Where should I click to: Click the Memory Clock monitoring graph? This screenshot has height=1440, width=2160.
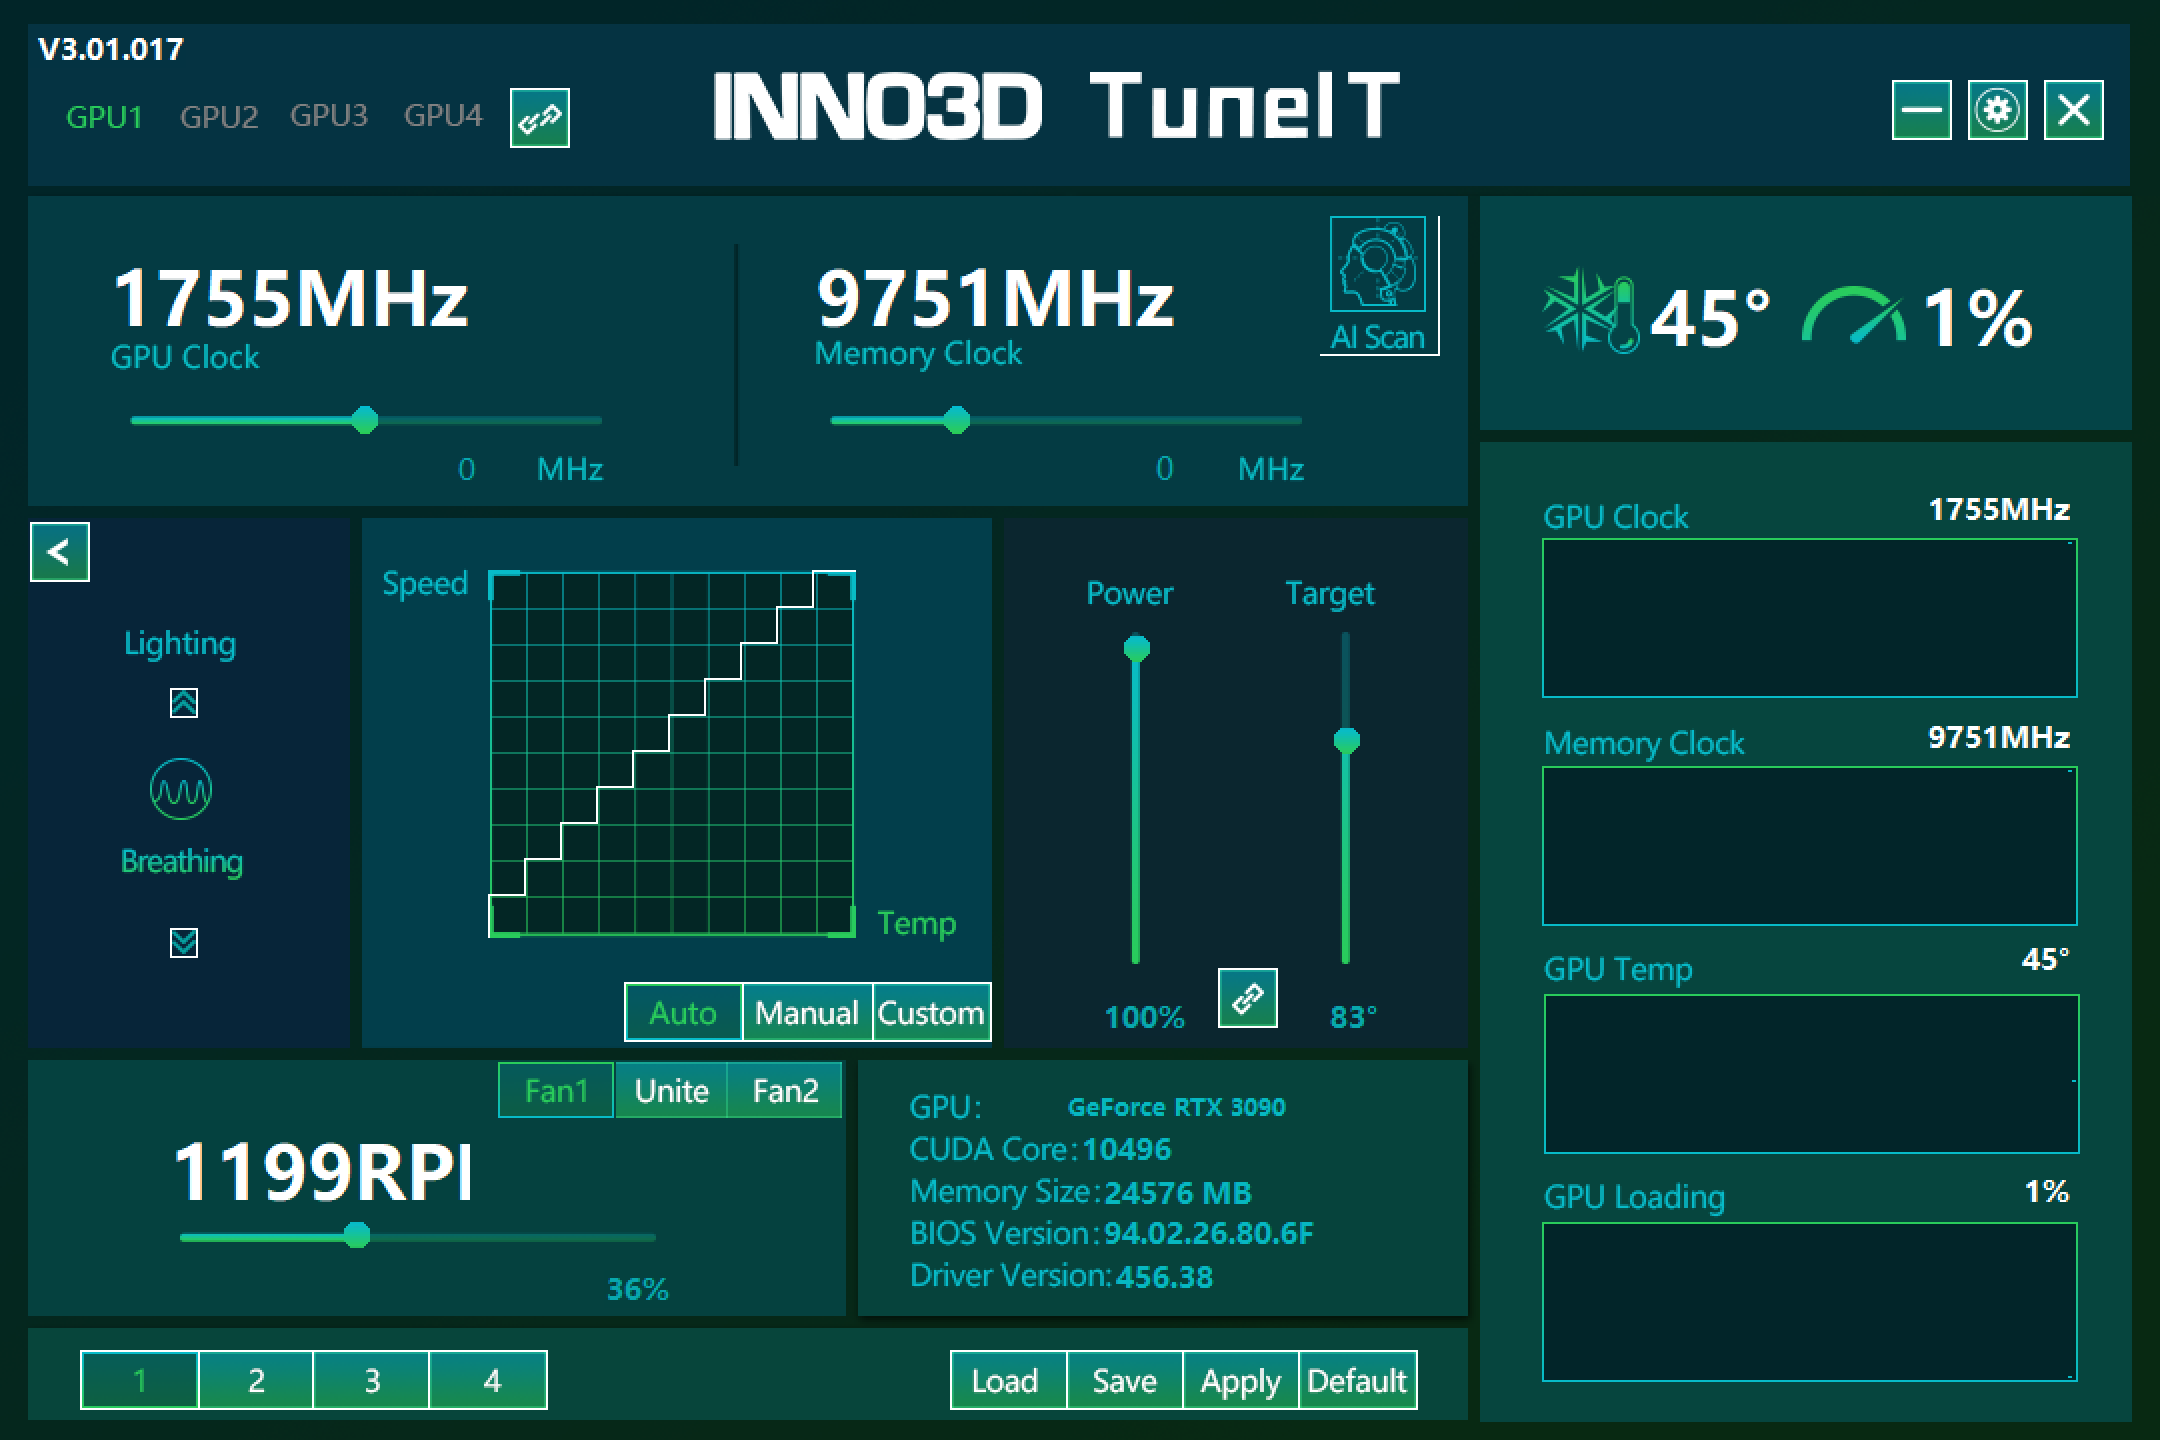click(1809, 846)
